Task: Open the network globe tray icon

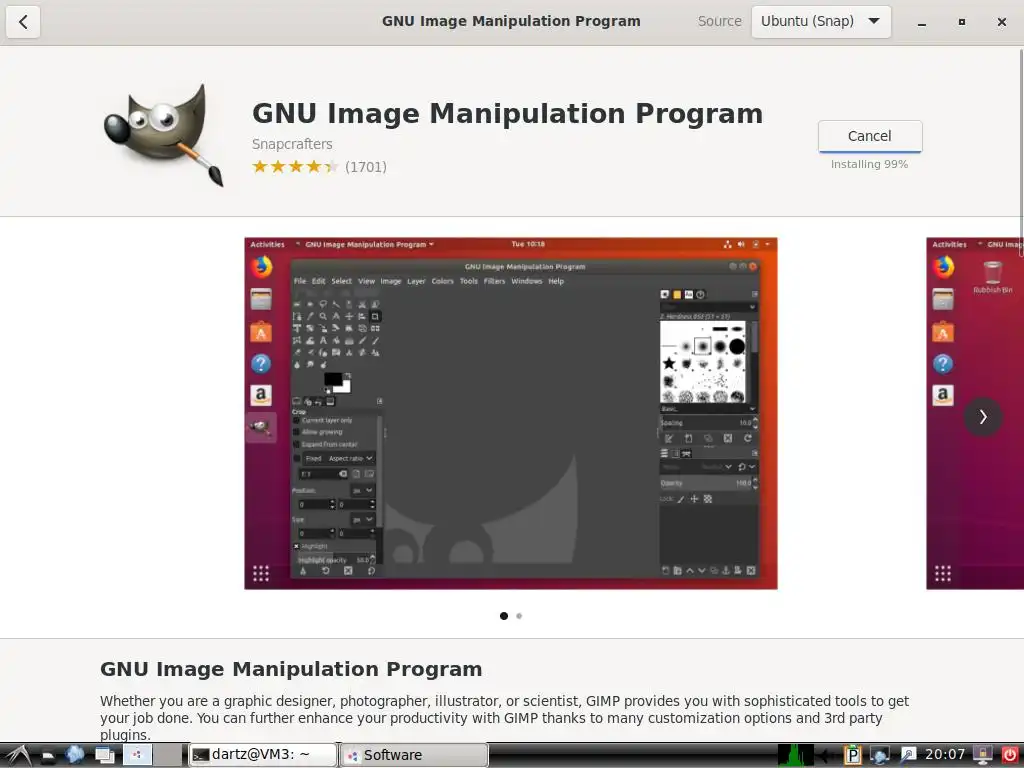Action: pyautogui.click(x=879, y=756)
